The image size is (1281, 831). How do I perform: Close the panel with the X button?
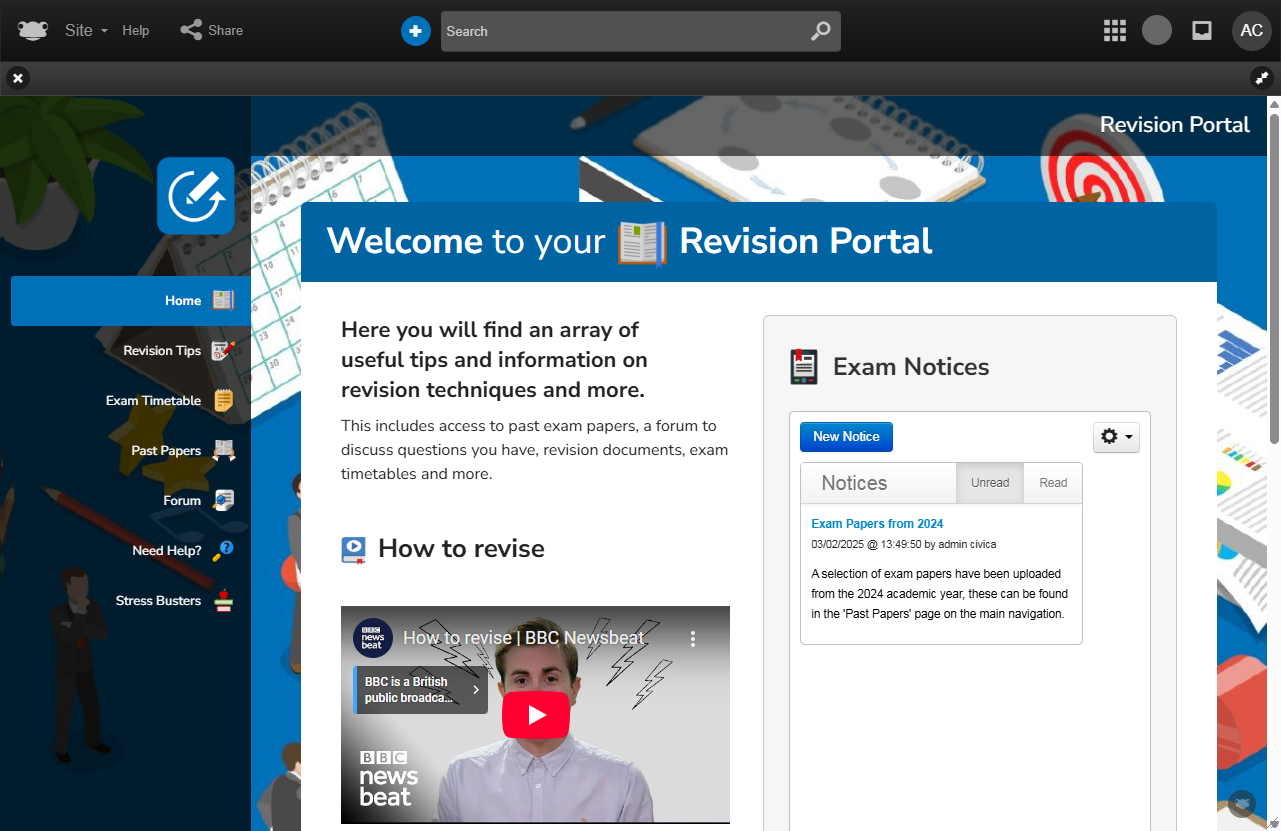(x=18, y=78)
